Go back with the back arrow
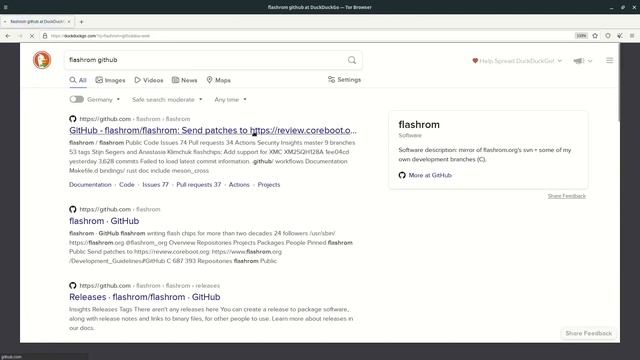The height and width of the screenshot is (360, 640). point(8,36)
